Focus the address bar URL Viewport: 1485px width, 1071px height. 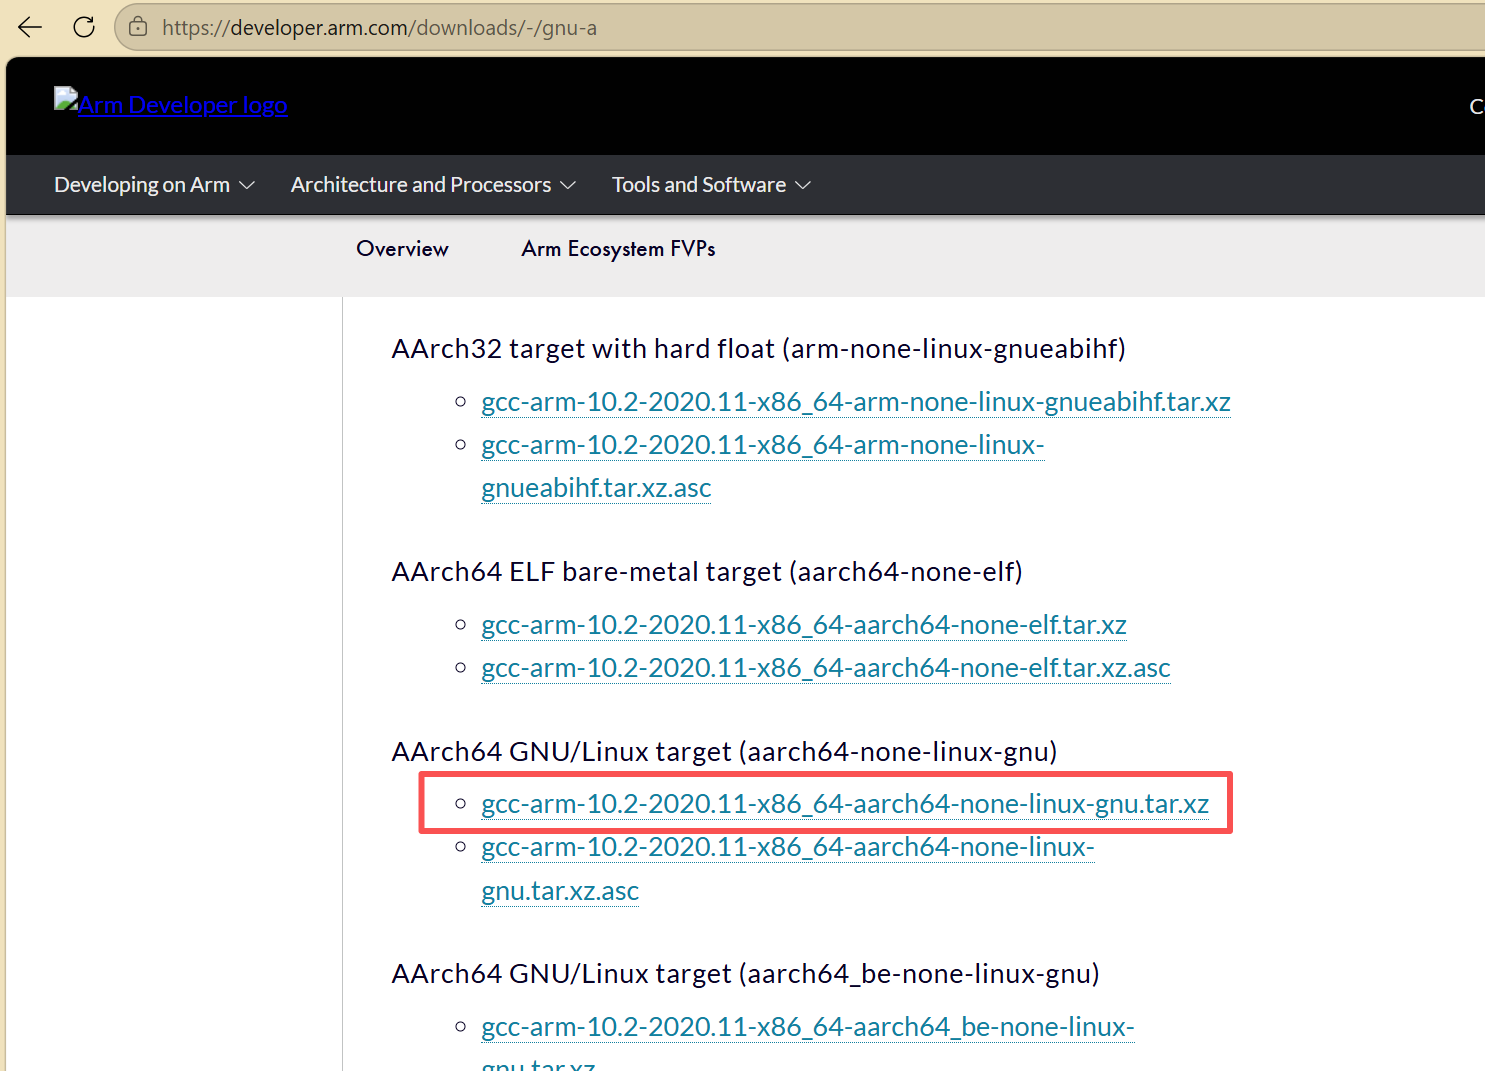[x=380, y=28]
